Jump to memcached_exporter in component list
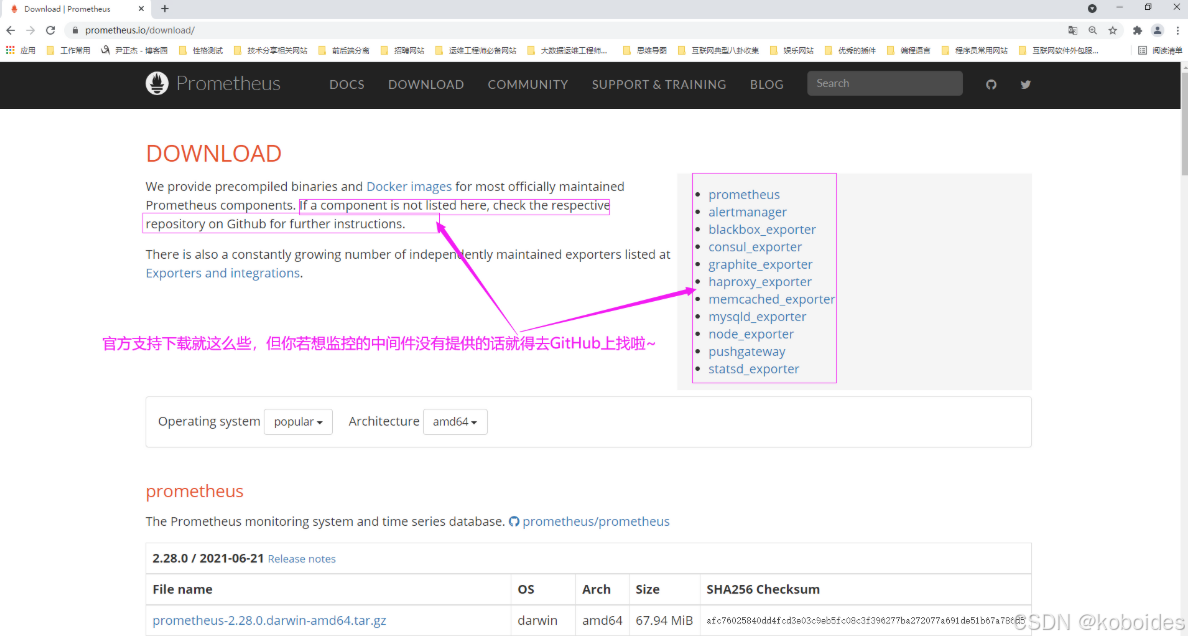 click(771, 299)
